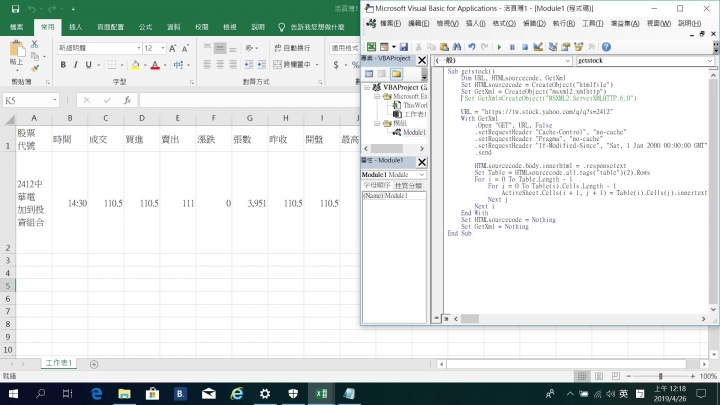720x405 pixels.
Task: Open the Name Box K5 dropdown arrow
Action: point(55,100)
